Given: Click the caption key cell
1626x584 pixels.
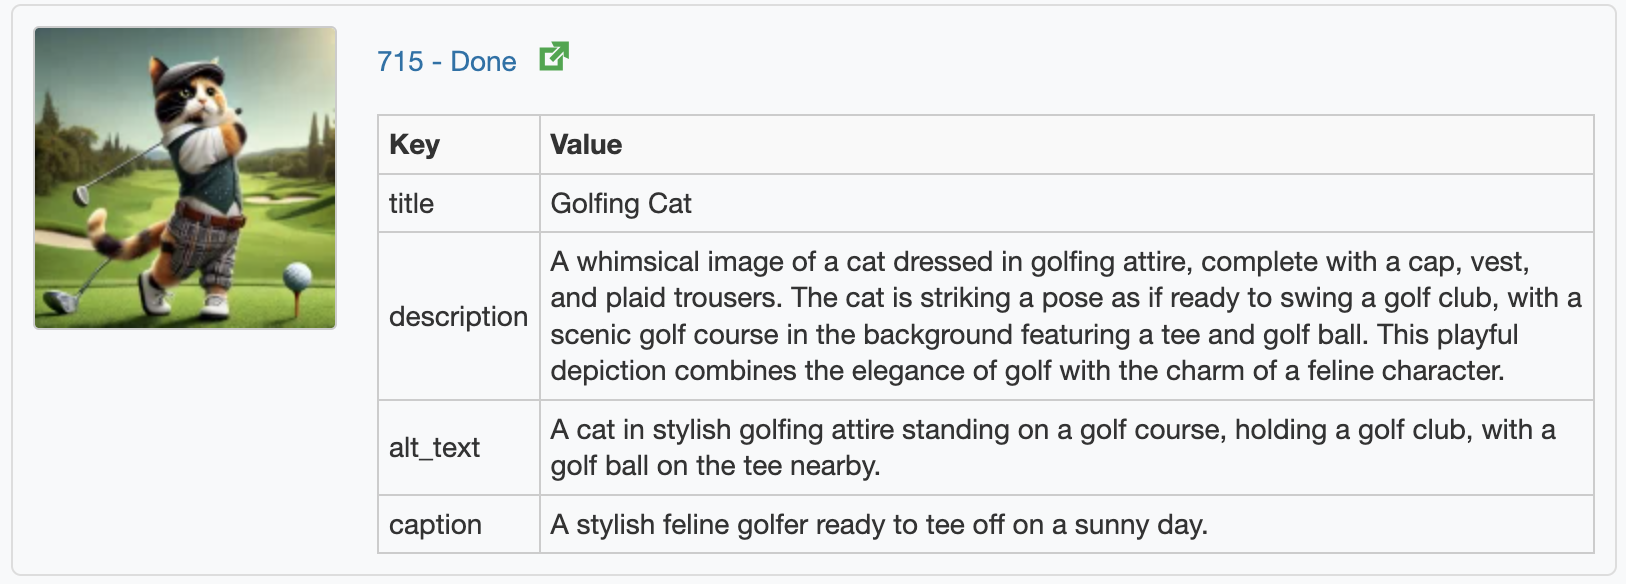Looking at the screenshot, I should tap(459, 525).
